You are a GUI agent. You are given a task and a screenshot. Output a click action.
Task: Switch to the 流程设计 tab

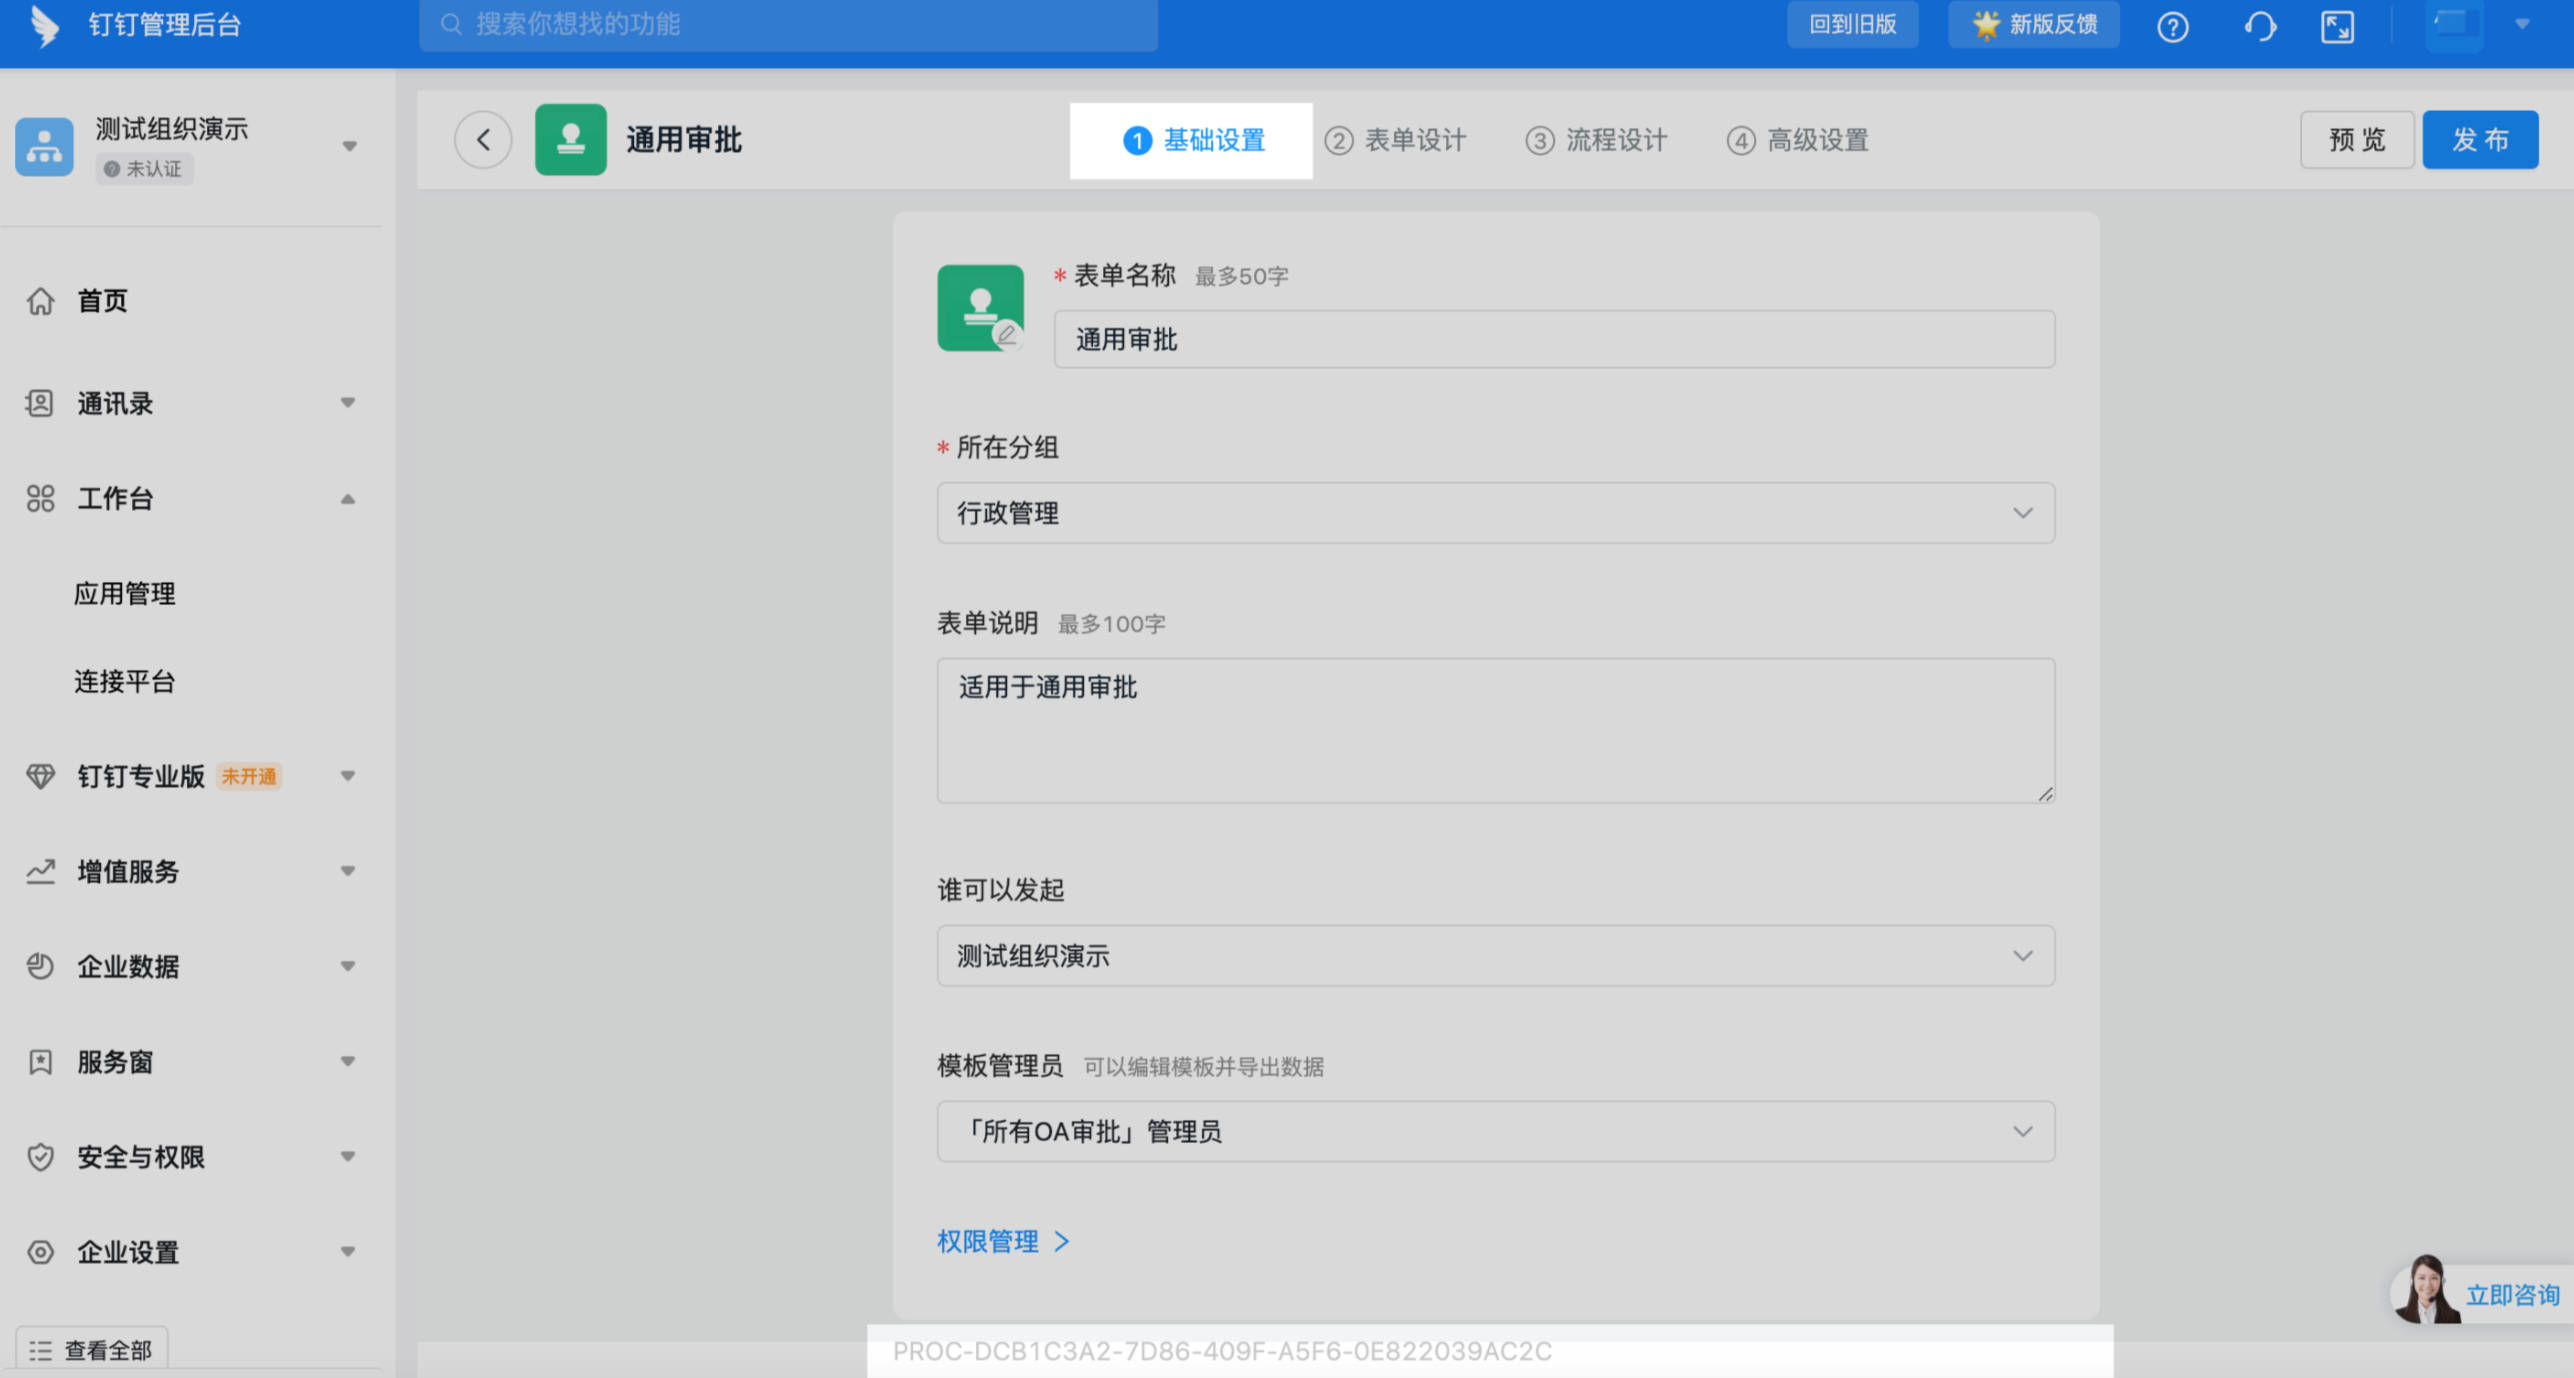[x=1597, y=140]
